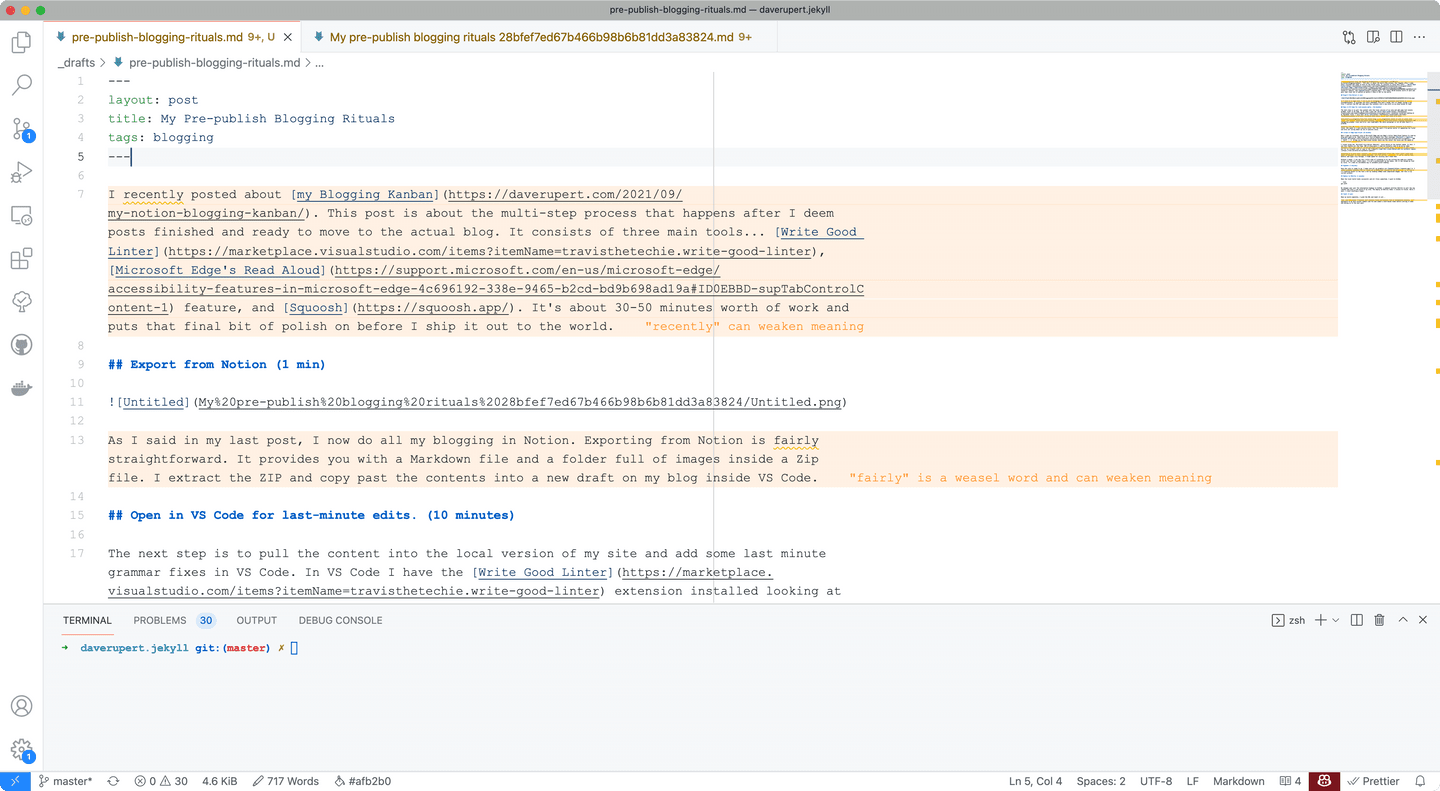Click the new terminal plus icon

pyautogui.click(x=1321, y=620)
